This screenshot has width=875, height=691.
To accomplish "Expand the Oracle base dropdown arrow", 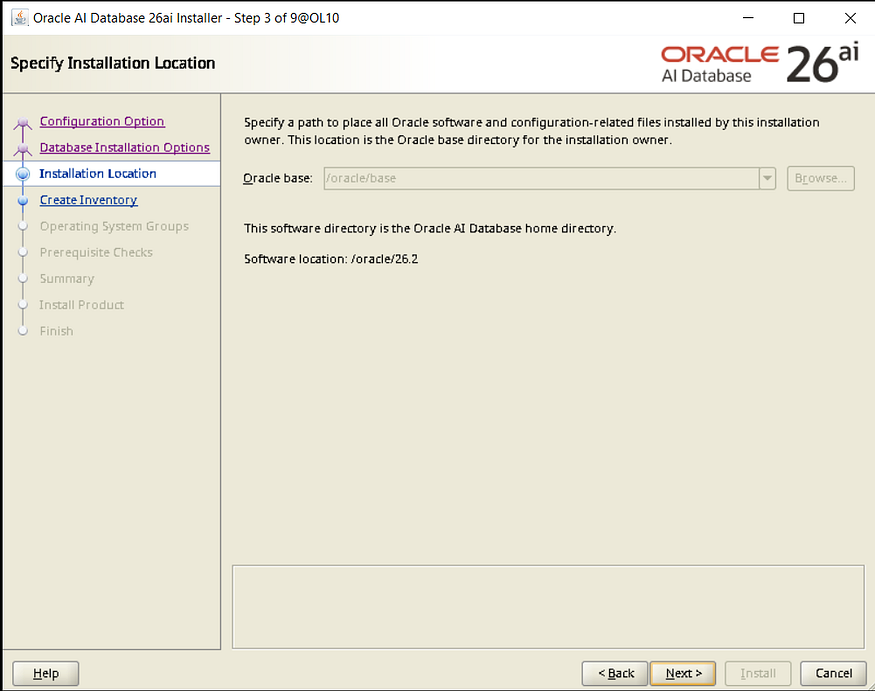I will 767,179.
